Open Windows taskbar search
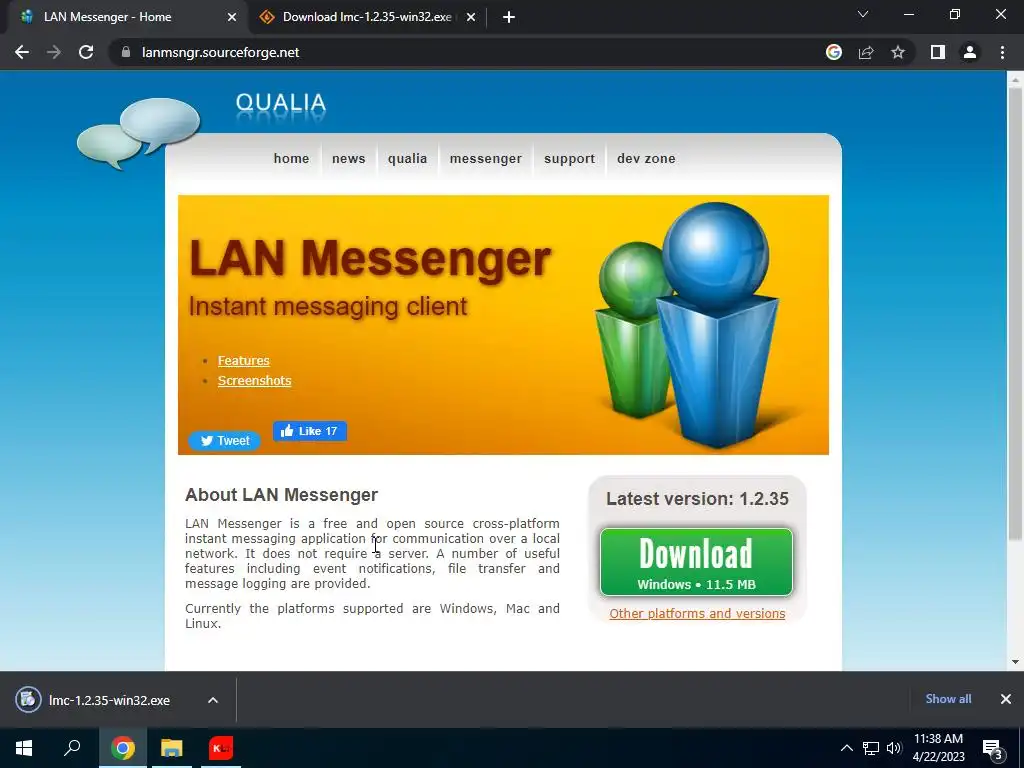Screen dimensions: 1024x768 (72, 748)
